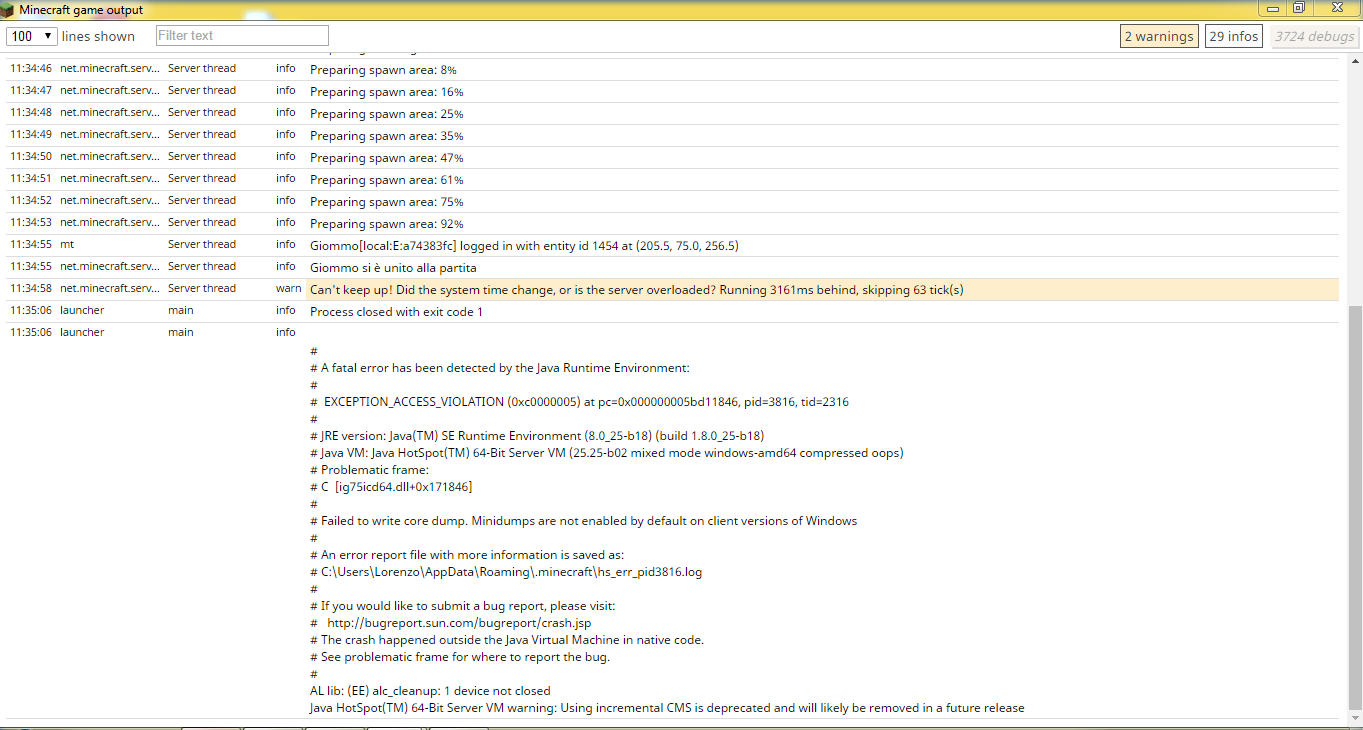Select the Giommo logged in entity log row
Image resolution: width=1363 pixels, height=730 pixels.
(x=524, y=246)
